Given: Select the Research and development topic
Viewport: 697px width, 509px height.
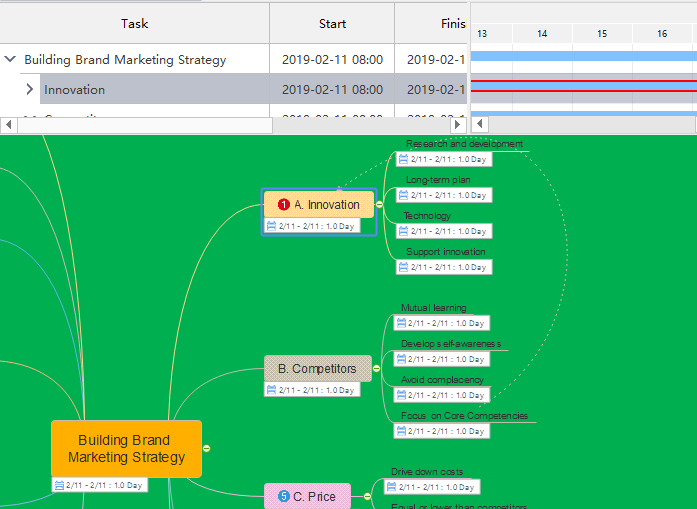Looking at the screenshot, I should coord(464,144).
